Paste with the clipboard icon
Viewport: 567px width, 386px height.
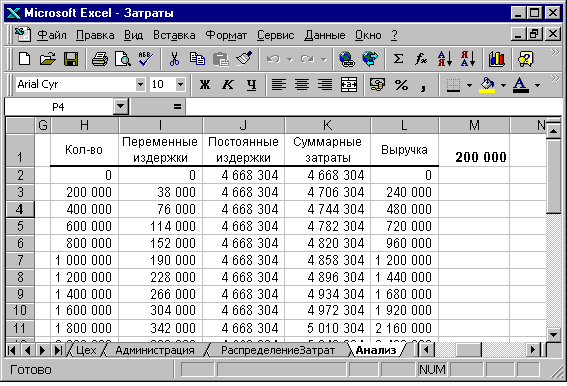pos(221,59)
